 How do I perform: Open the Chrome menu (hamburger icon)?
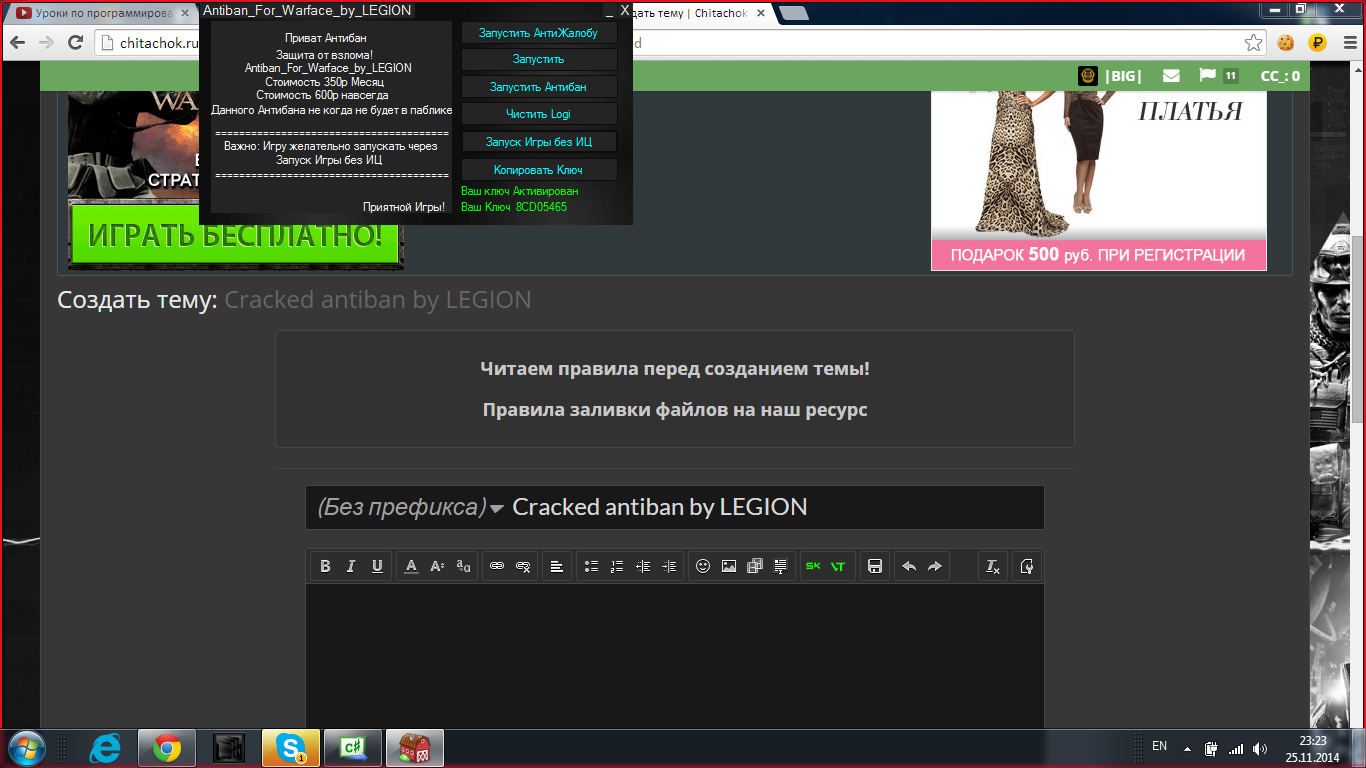click(1348, 43)
